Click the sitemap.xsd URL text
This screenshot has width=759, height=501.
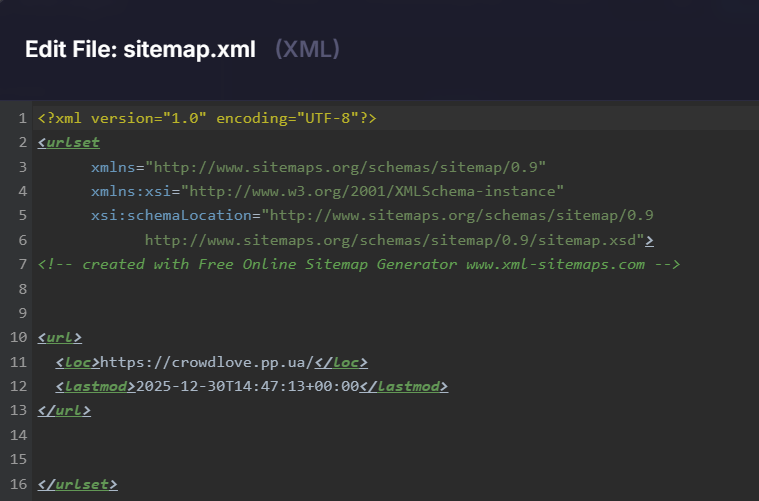click(x=394, y=240)
